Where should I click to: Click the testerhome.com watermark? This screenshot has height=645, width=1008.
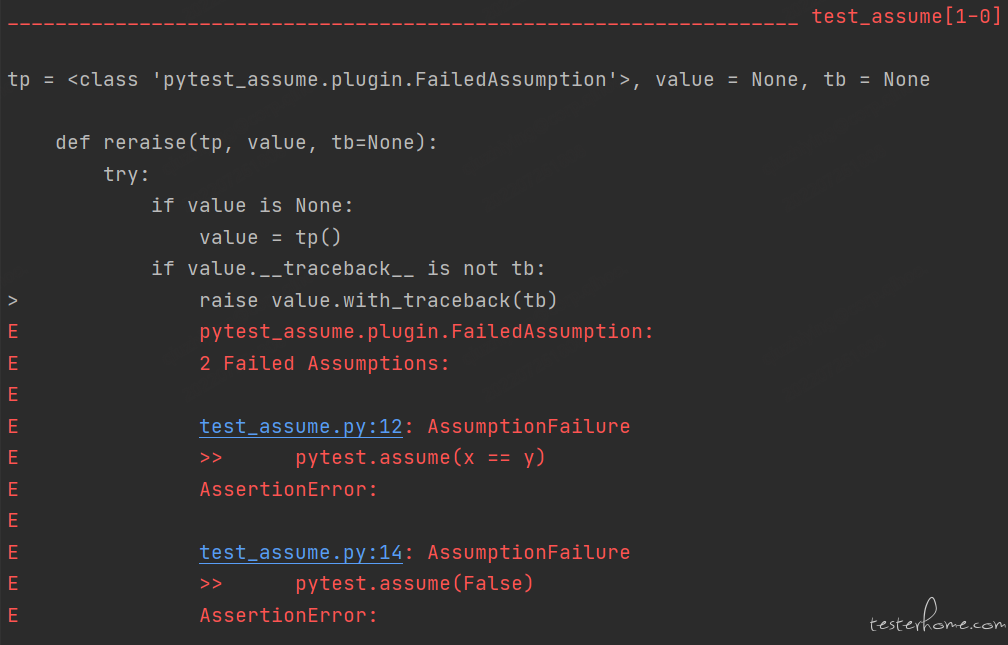pos(937,618)
